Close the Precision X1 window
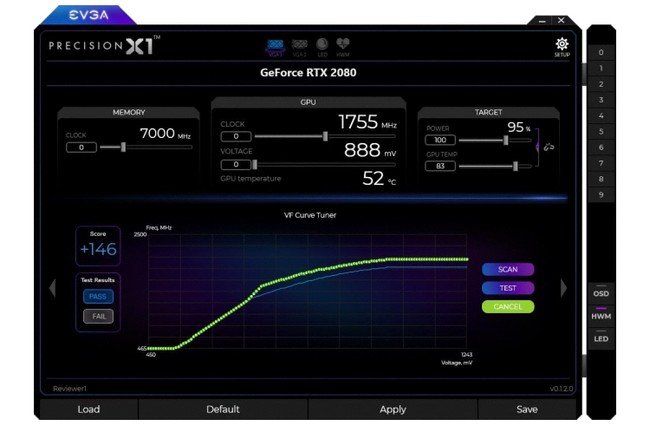Image resolution: width=650 pixels, height=426 pixels. pyautogui.click(x=561, y=20)
